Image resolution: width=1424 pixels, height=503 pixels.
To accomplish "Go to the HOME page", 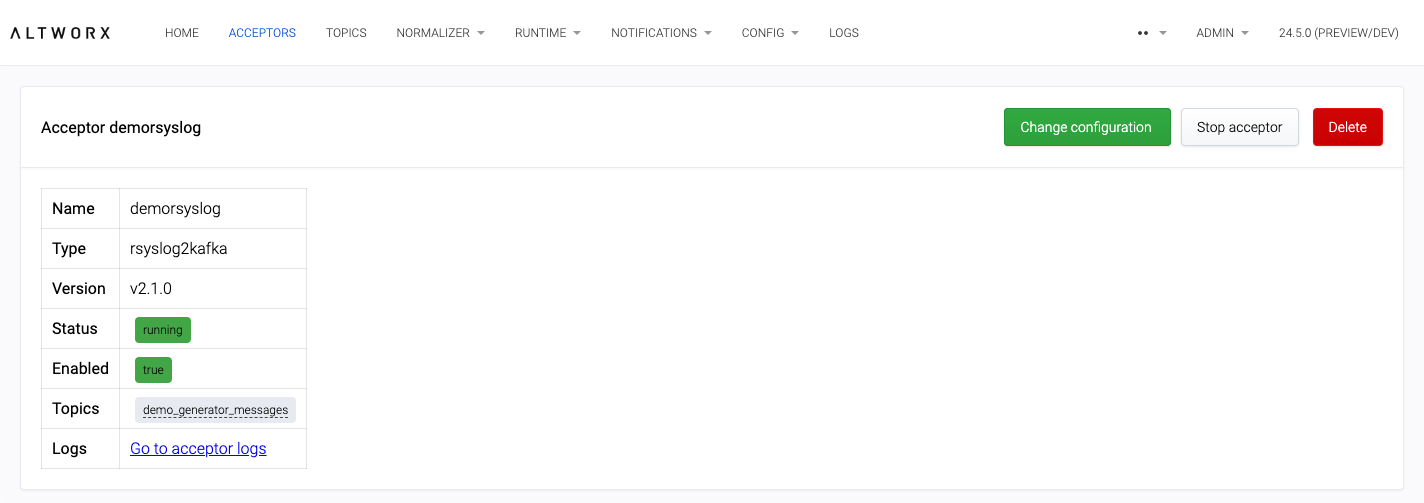I will coord(182,33).
